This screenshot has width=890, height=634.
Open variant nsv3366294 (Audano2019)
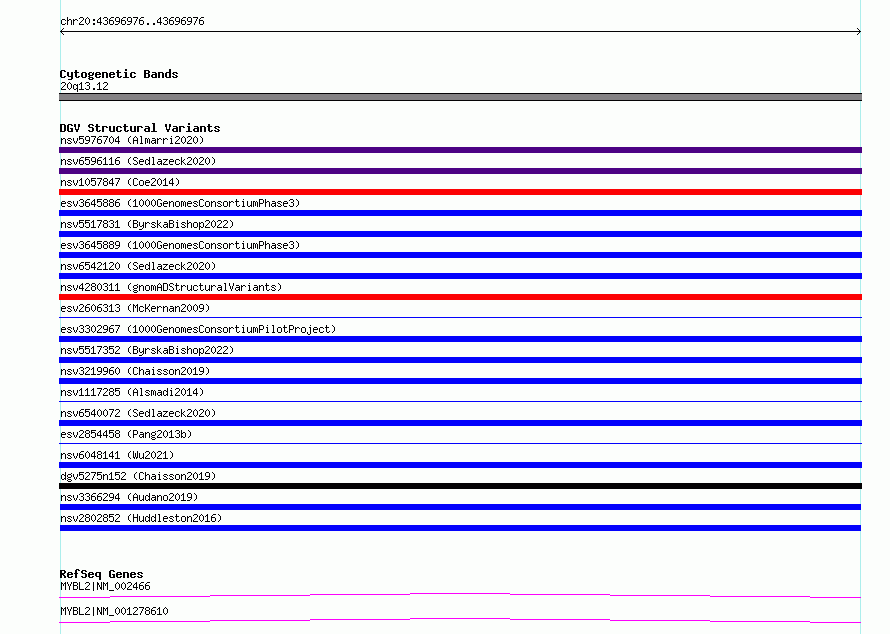coord(129,497)
